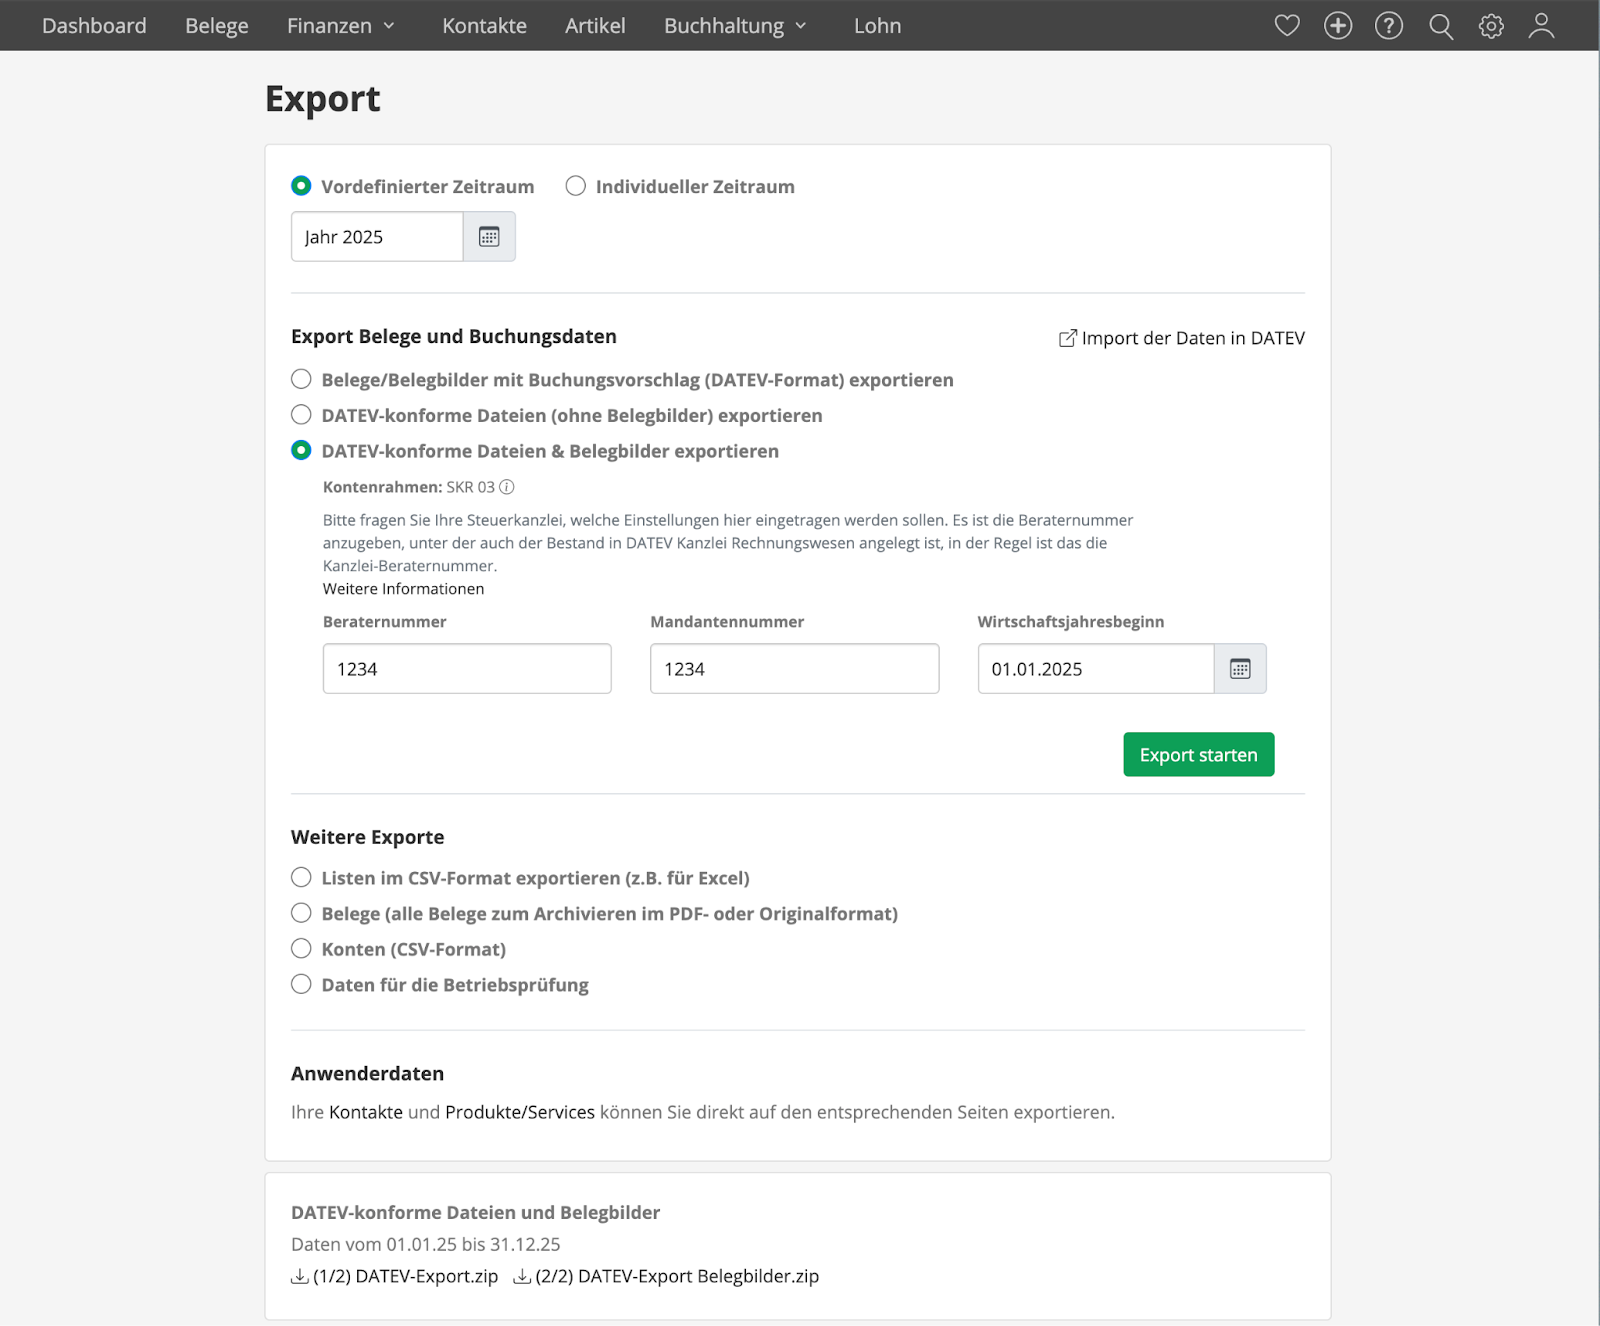Viewport: 1600px width, 1326px height.
Task: Open the settings gear icon
Action: point(1491,26)
